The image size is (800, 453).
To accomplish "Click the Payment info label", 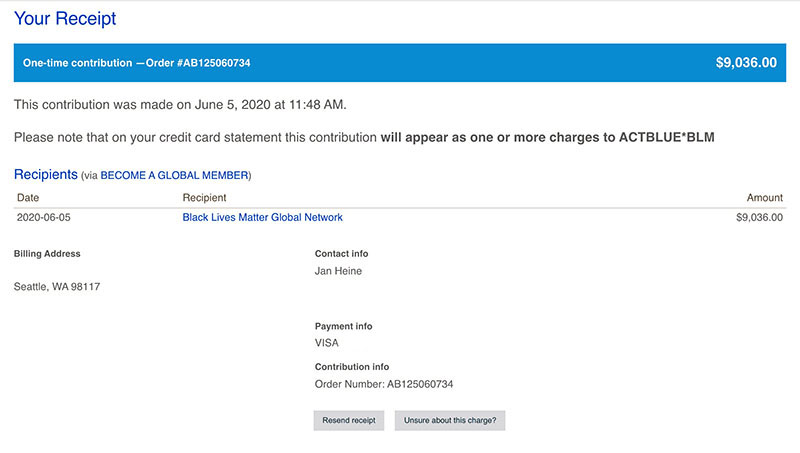I will point(343,326).
